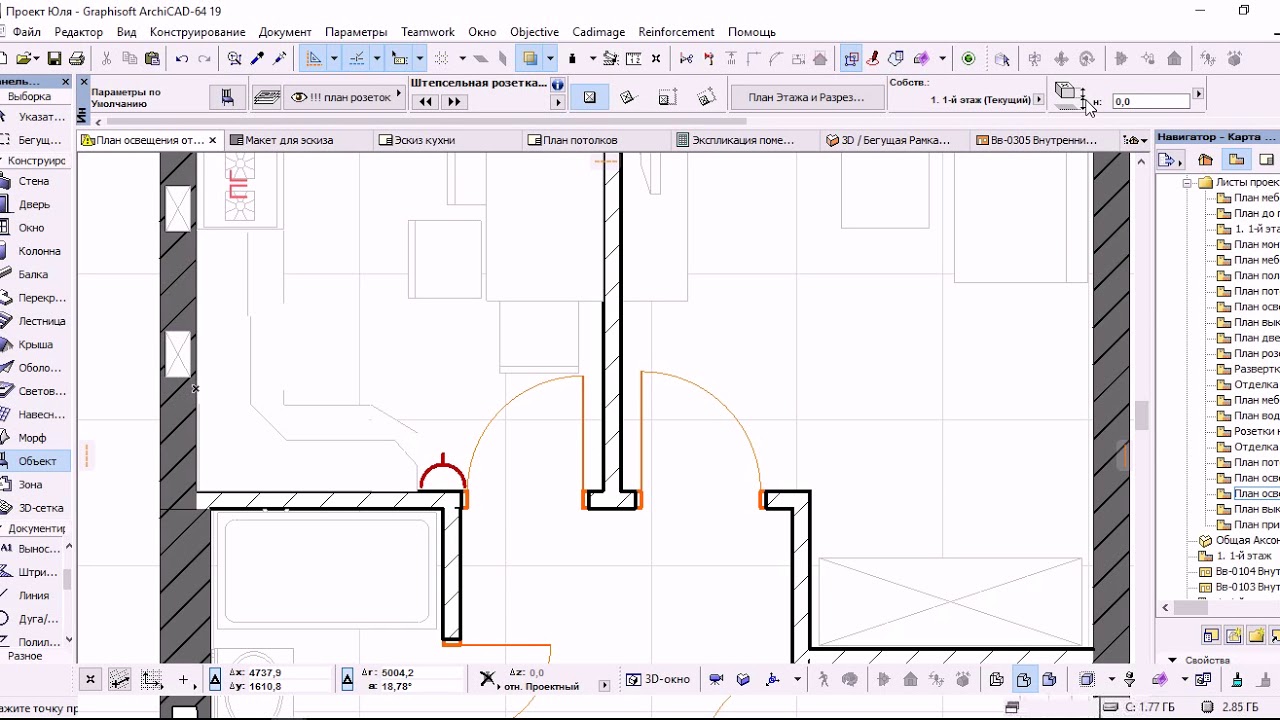Toggle the green circle teamwork indicator
1280x720 pixels.
(x=968, y=59)
